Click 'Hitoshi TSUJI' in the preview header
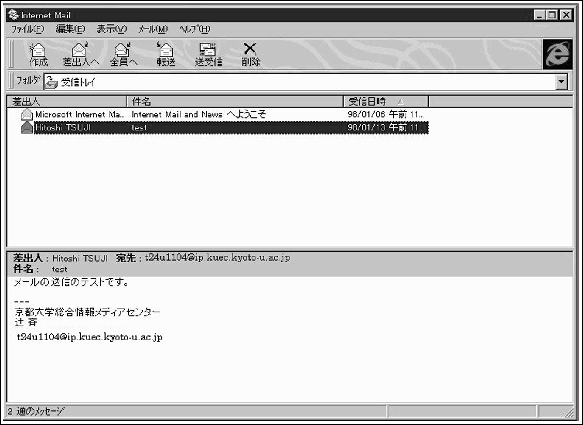The width and height of the screenshot is (583, 425). [80, 258]
